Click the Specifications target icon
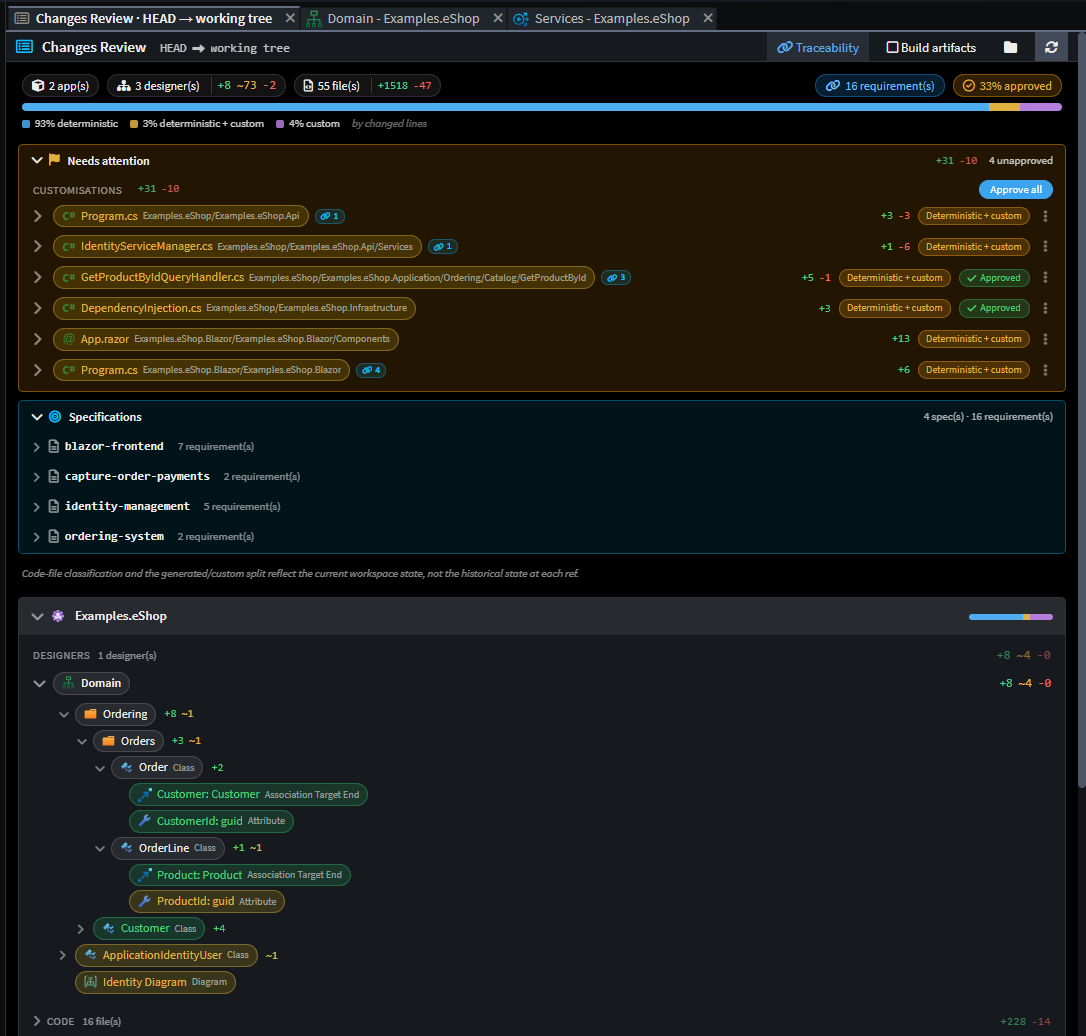The image size is (1086, 1036). (x=55, y=417)
